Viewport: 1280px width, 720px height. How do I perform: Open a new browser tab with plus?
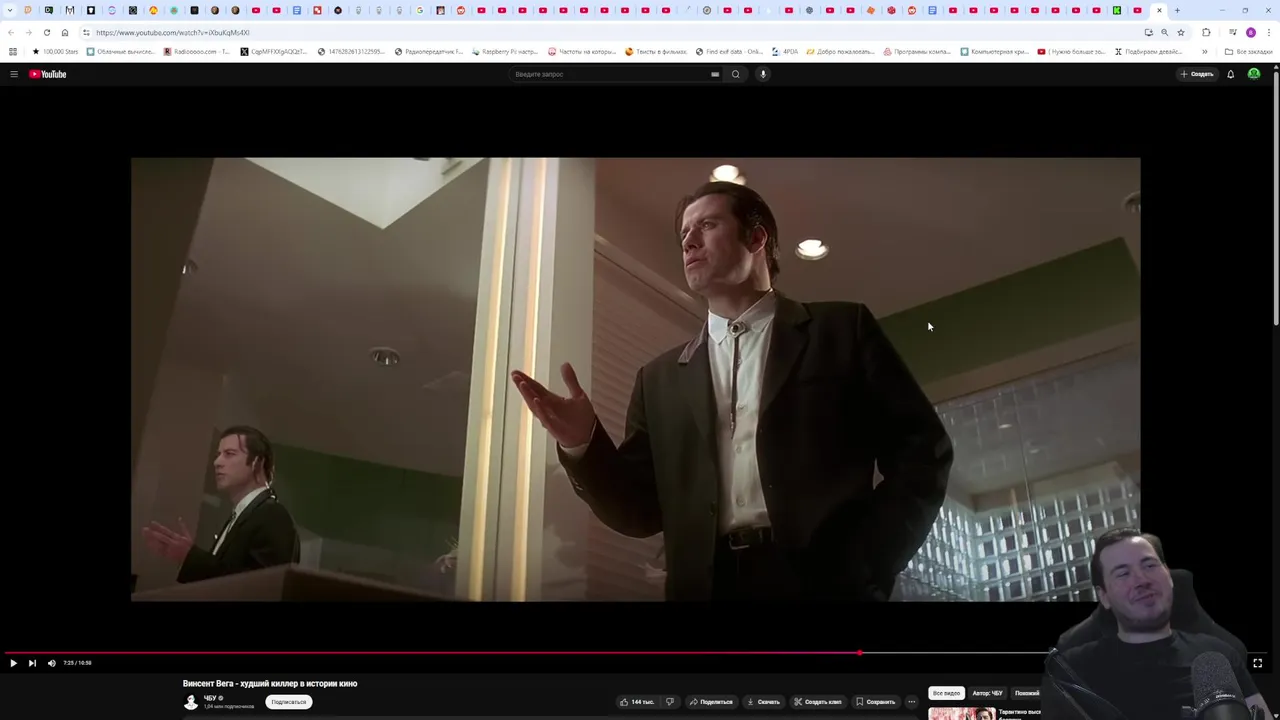click(x=1177, y=10)
